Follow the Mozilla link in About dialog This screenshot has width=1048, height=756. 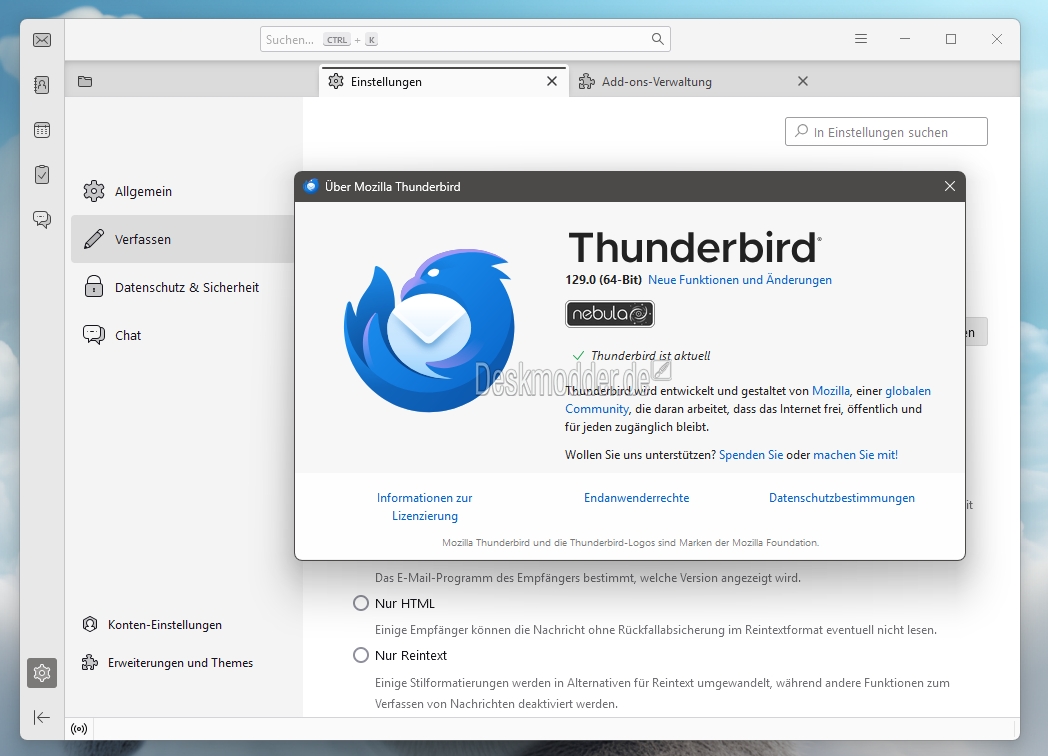(831, 391)
